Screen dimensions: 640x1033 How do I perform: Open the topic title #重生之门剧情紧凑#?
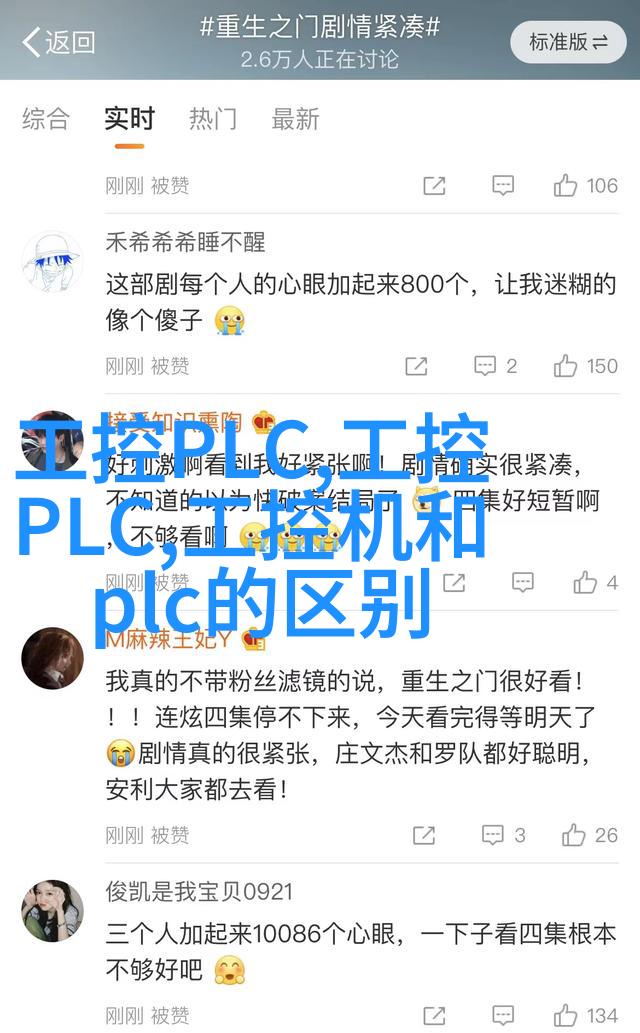(x=320, y=28)
